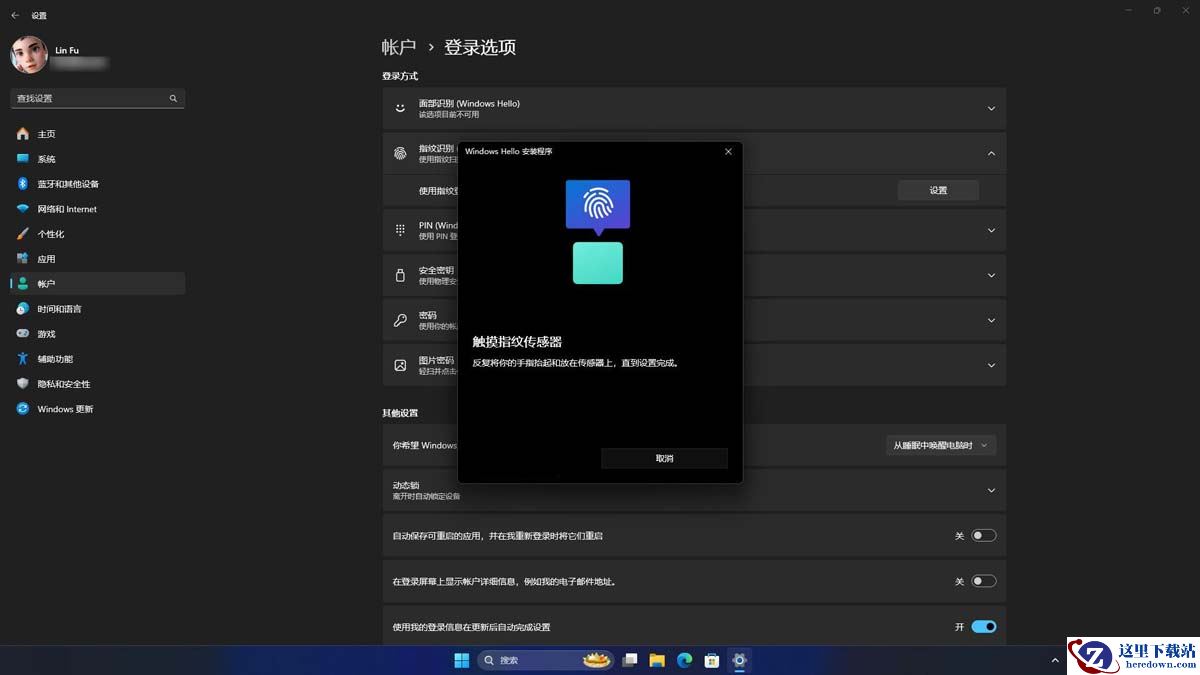
Task: Click the Settings gear on the taskbar
Action: tap(739, 660)
